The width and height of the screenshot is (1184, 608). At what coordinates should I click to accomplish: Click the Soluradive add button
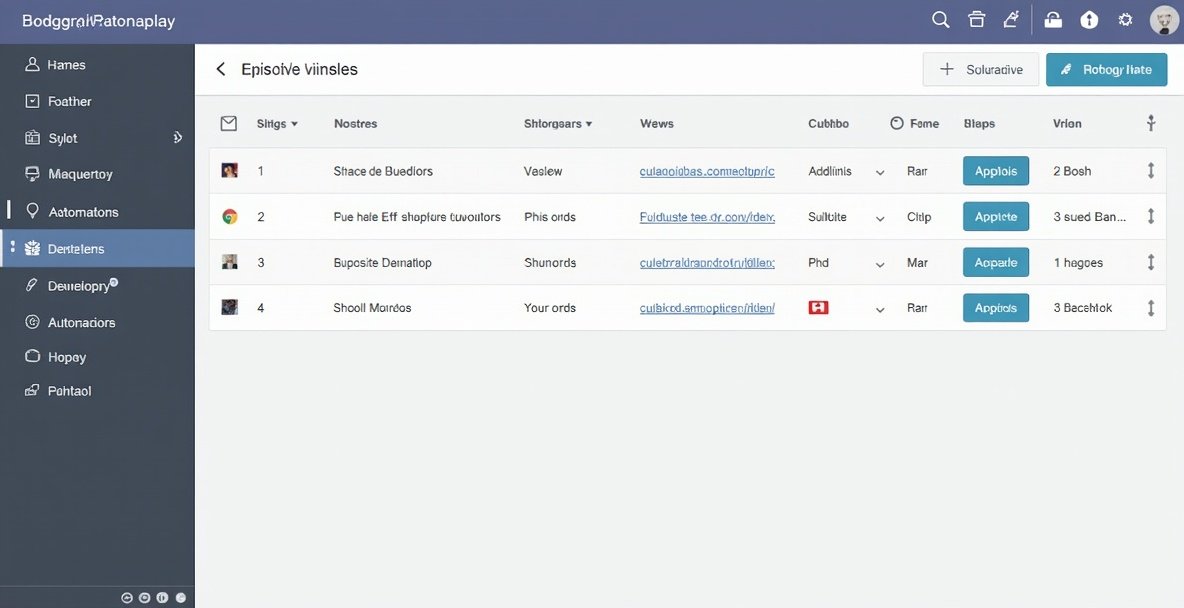pos(980,70)
